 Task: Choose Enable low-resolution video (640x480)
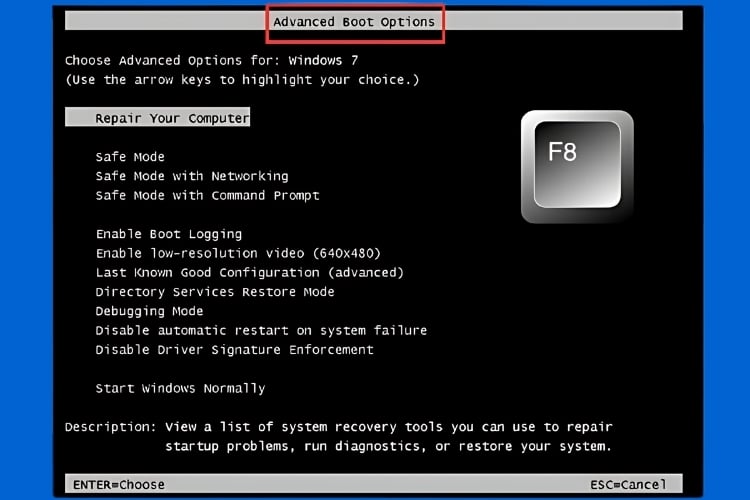[238, 253]
